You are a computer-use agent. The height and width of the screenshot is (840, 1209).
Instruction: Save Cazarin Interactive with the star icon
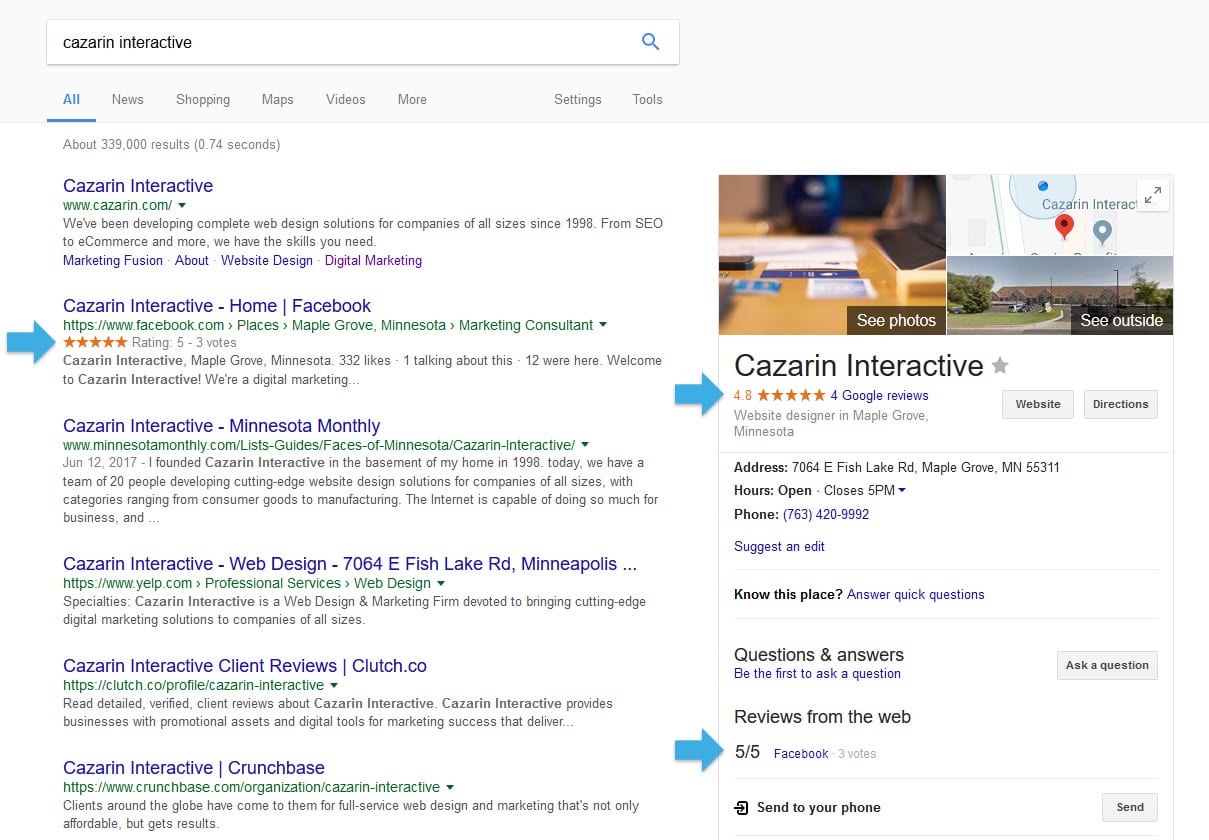(1000, 366)
